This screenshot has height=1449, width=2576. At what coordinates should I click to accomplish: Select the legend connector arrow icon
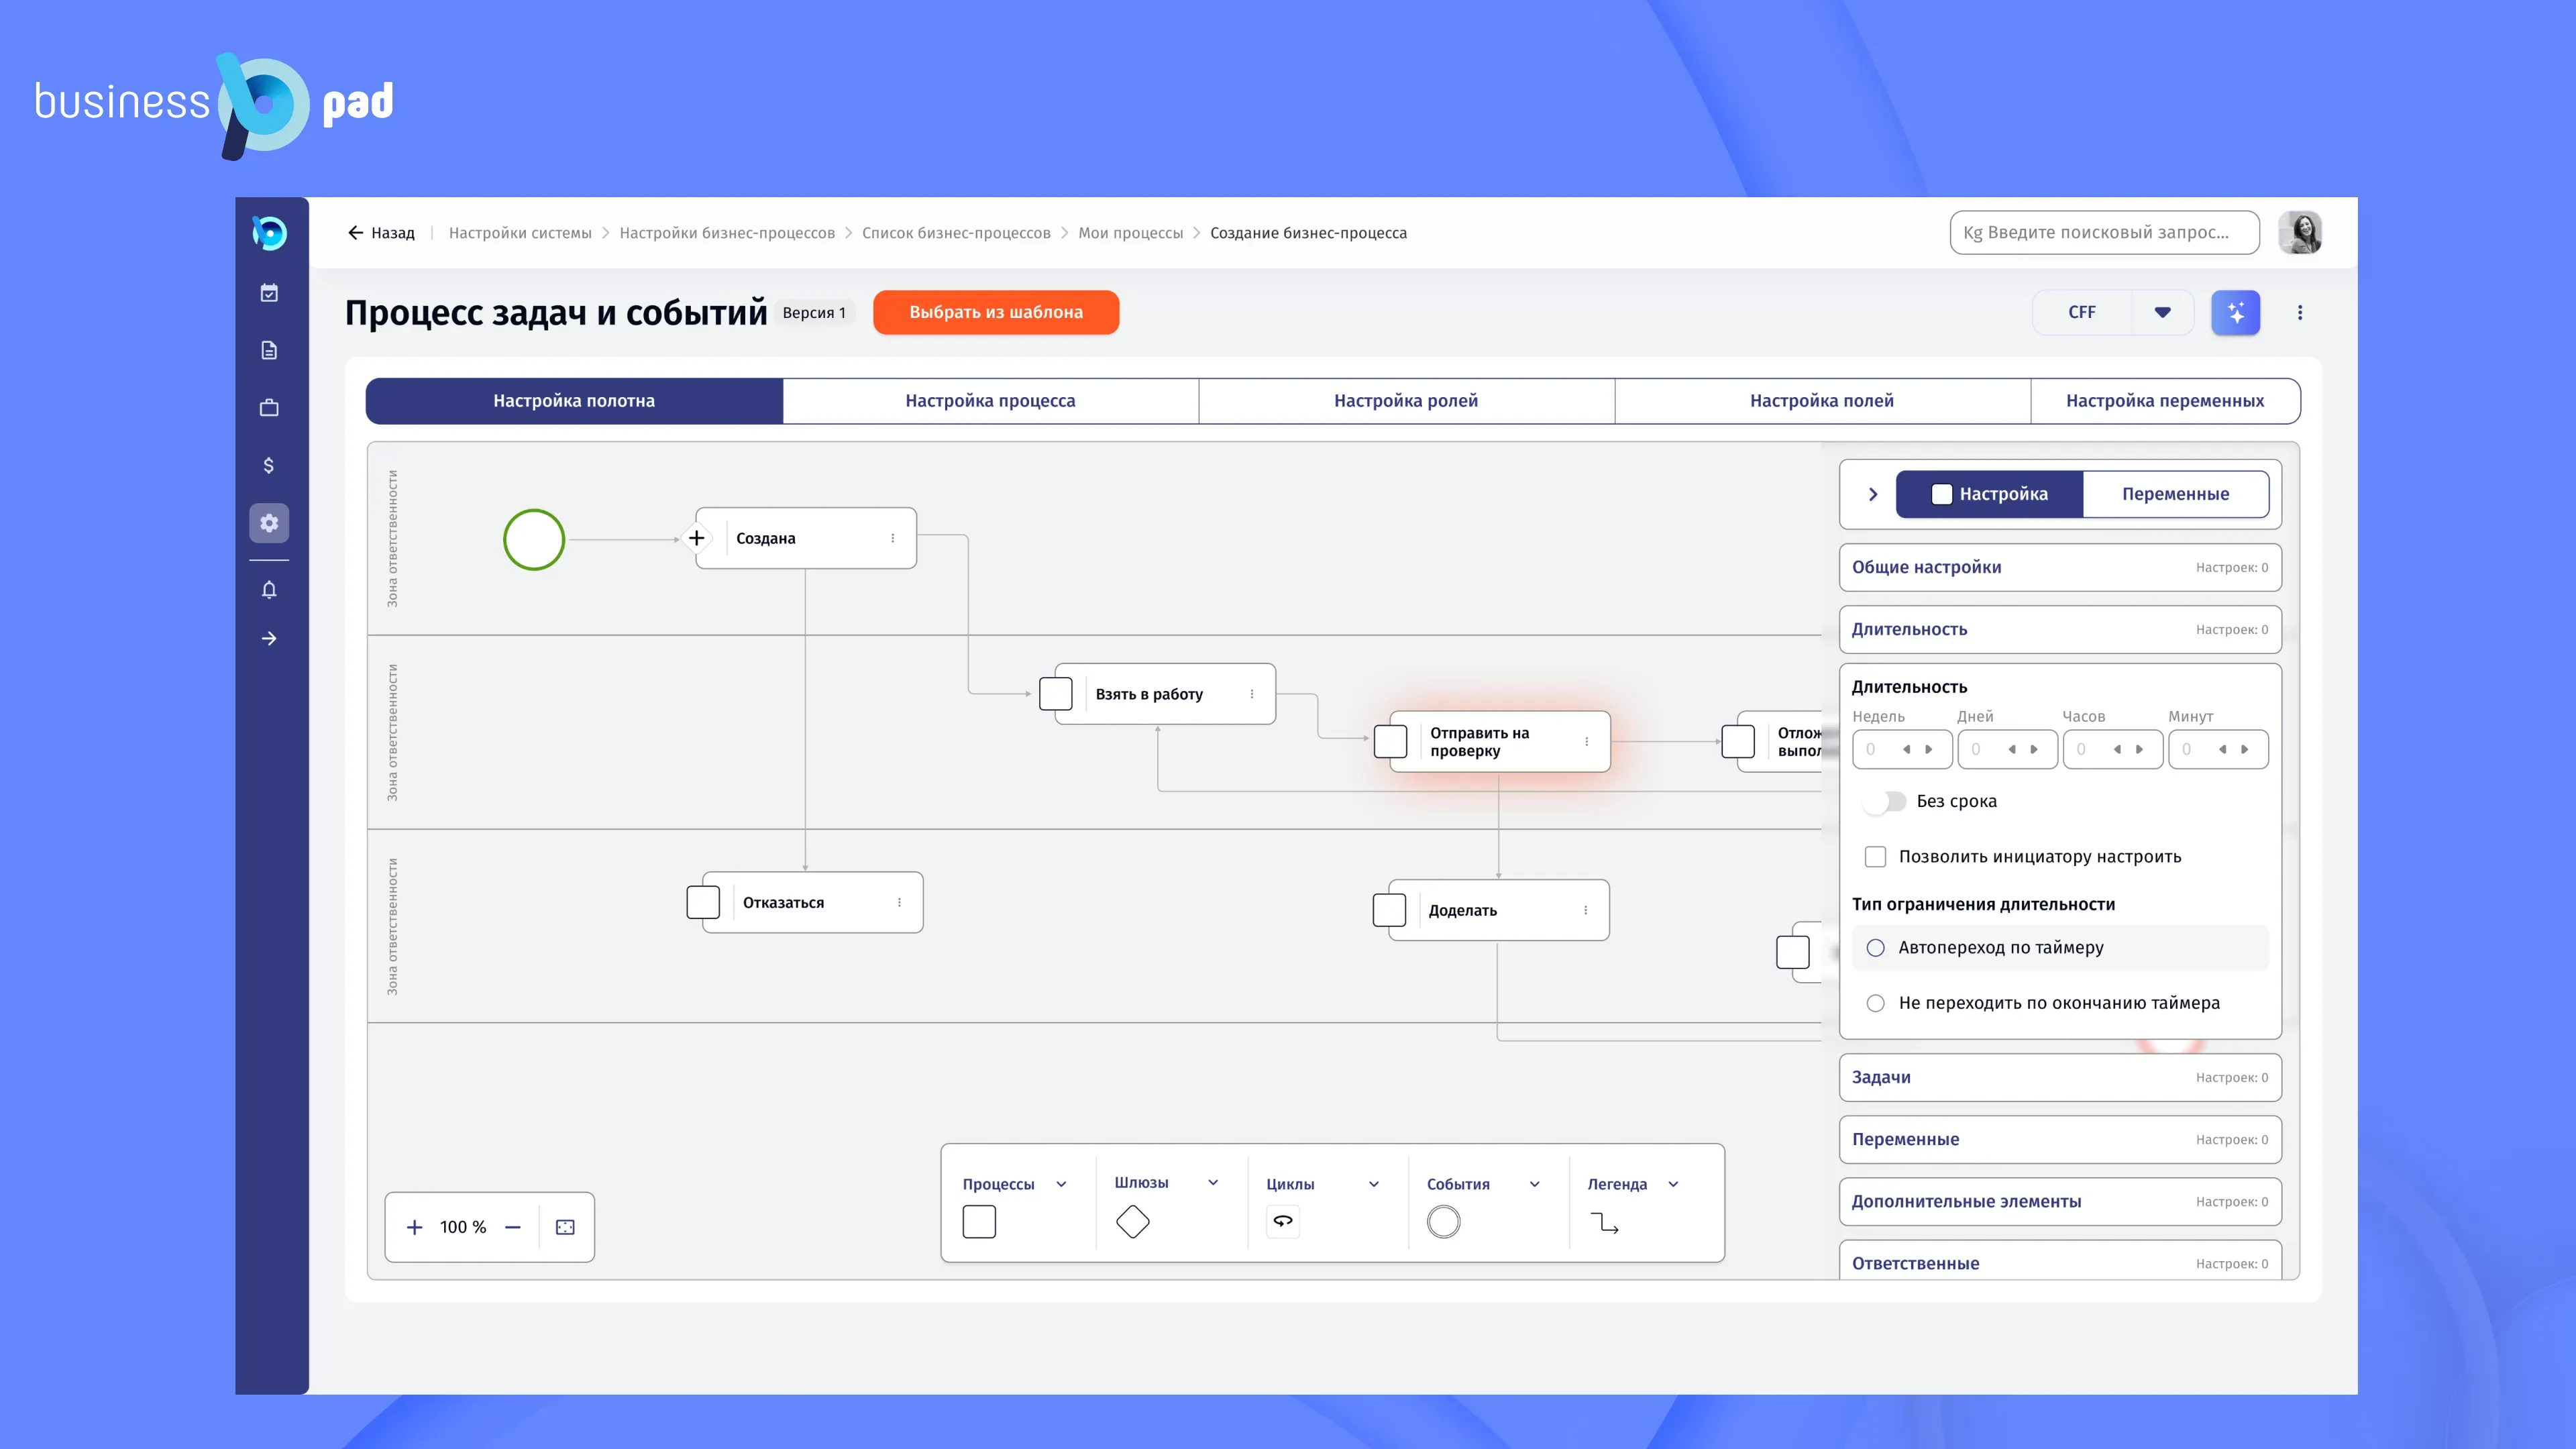click(x=1604, y=1223)
